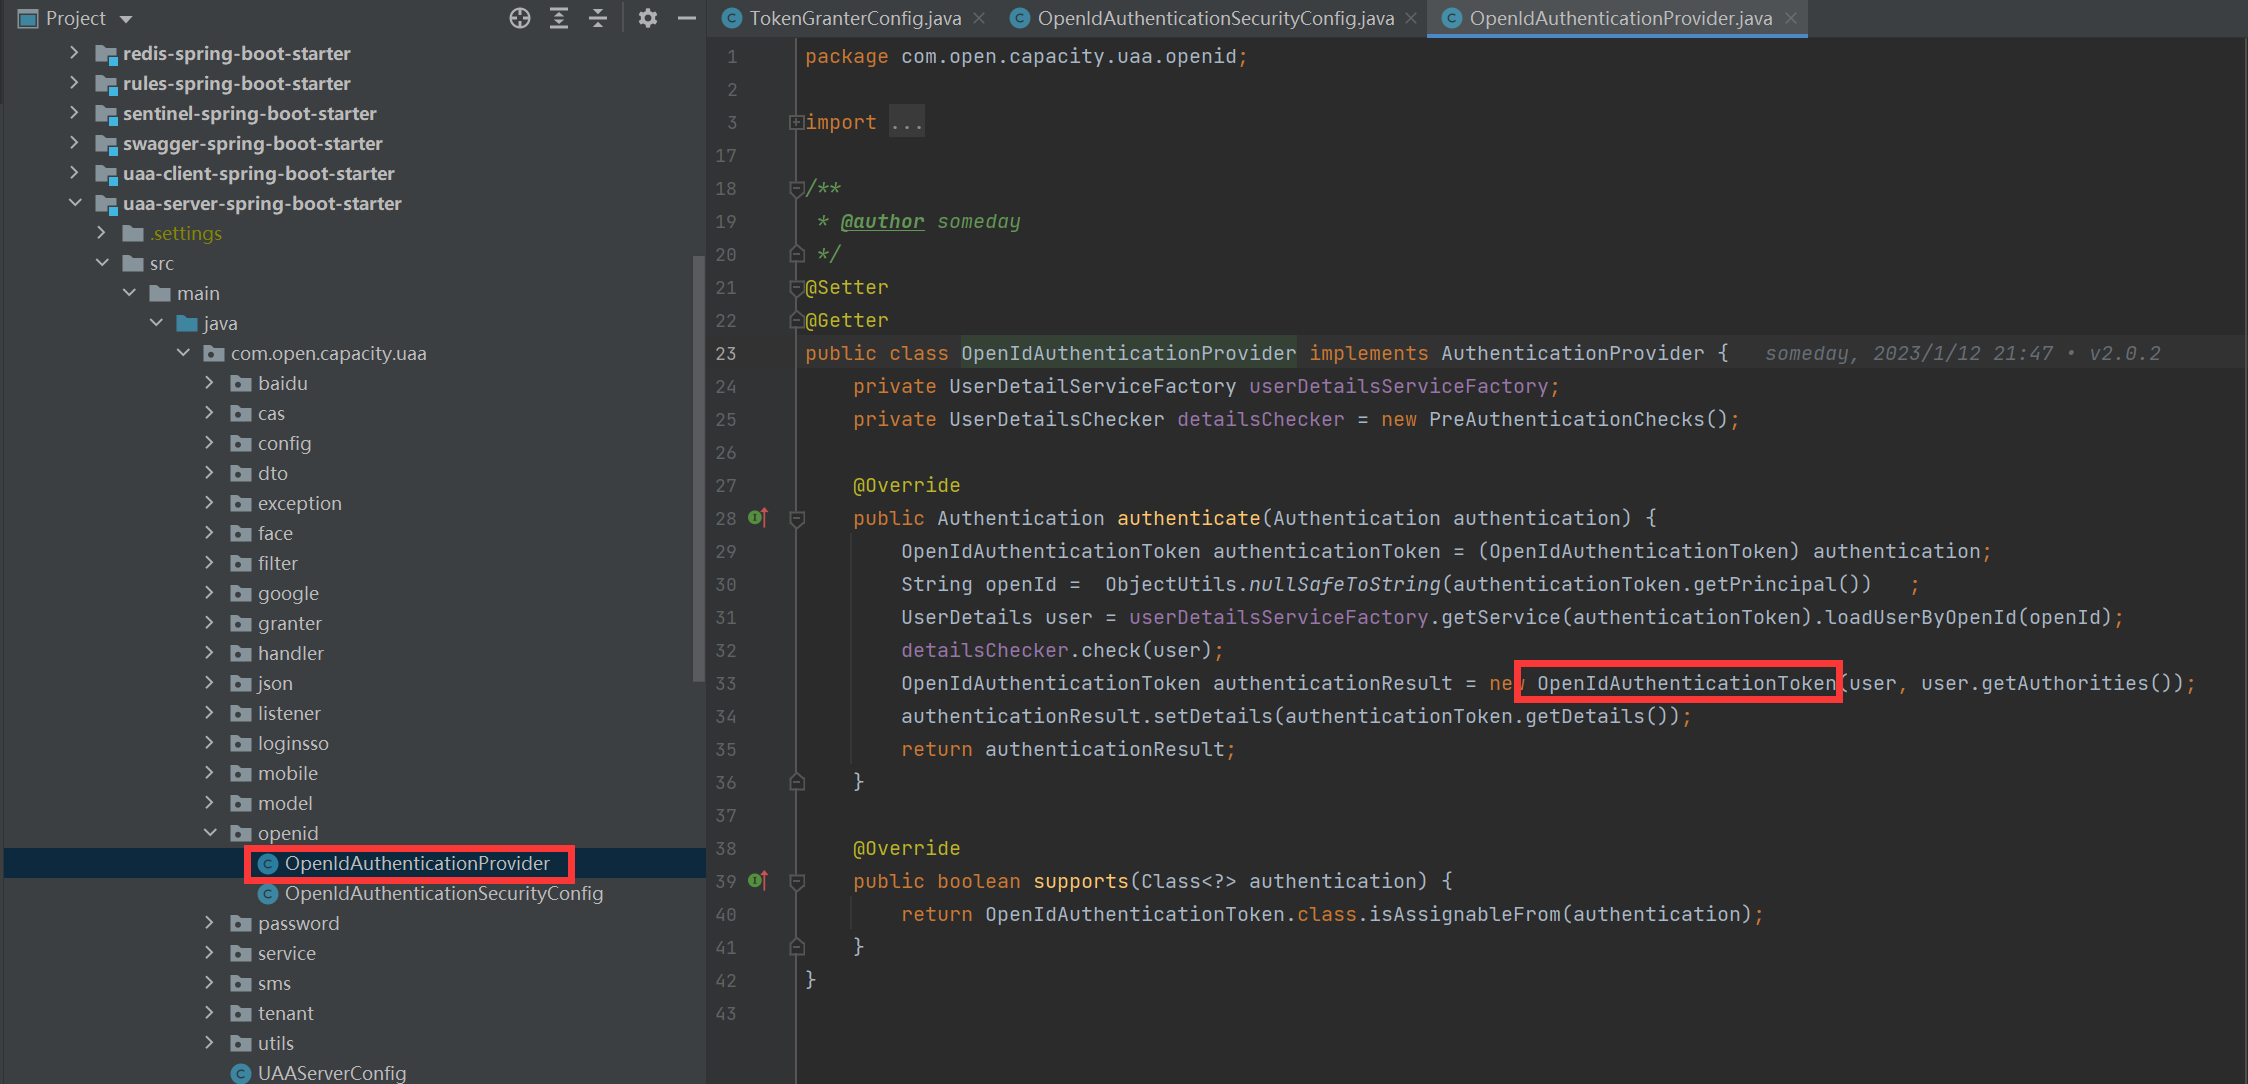Select the handler package folder
Screen dimensions: 2248x1084
click(291, 653)
